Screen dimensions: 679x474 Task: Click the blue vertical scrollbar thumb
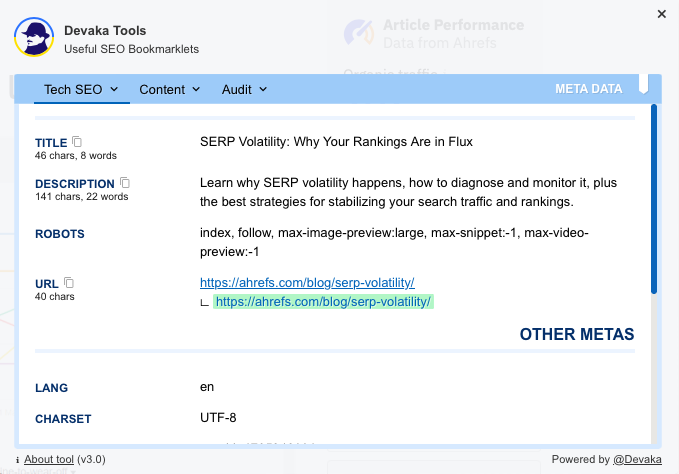pyautogui.click(x=653, y=199)
